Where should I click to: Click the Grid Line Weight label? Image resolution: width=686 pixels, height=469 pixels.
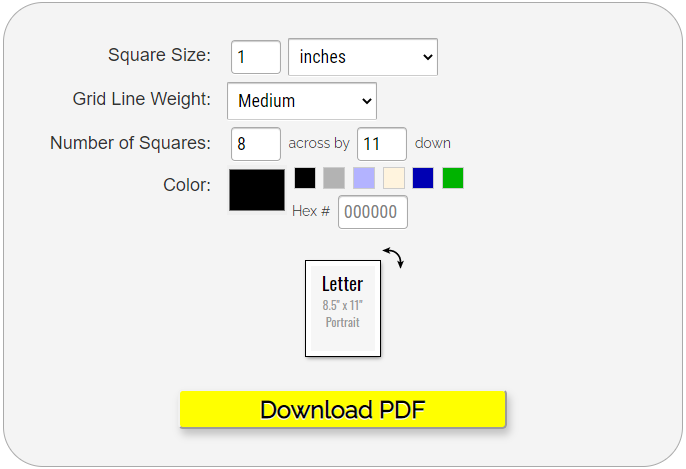[142, 99]
